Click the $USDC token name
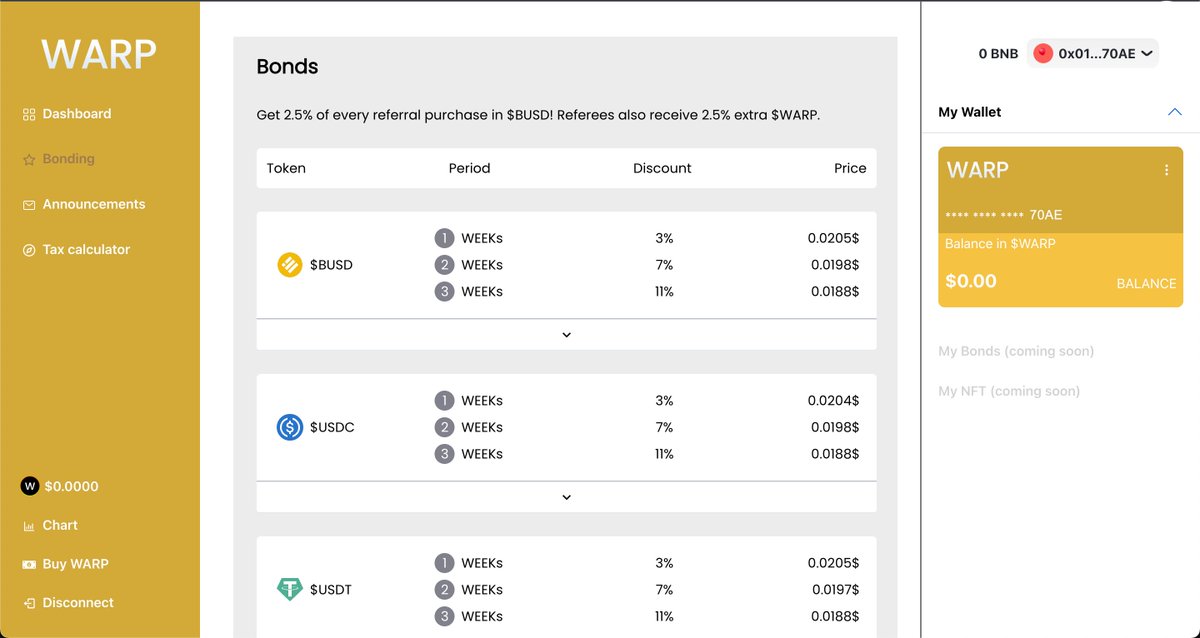 [332, 427]
